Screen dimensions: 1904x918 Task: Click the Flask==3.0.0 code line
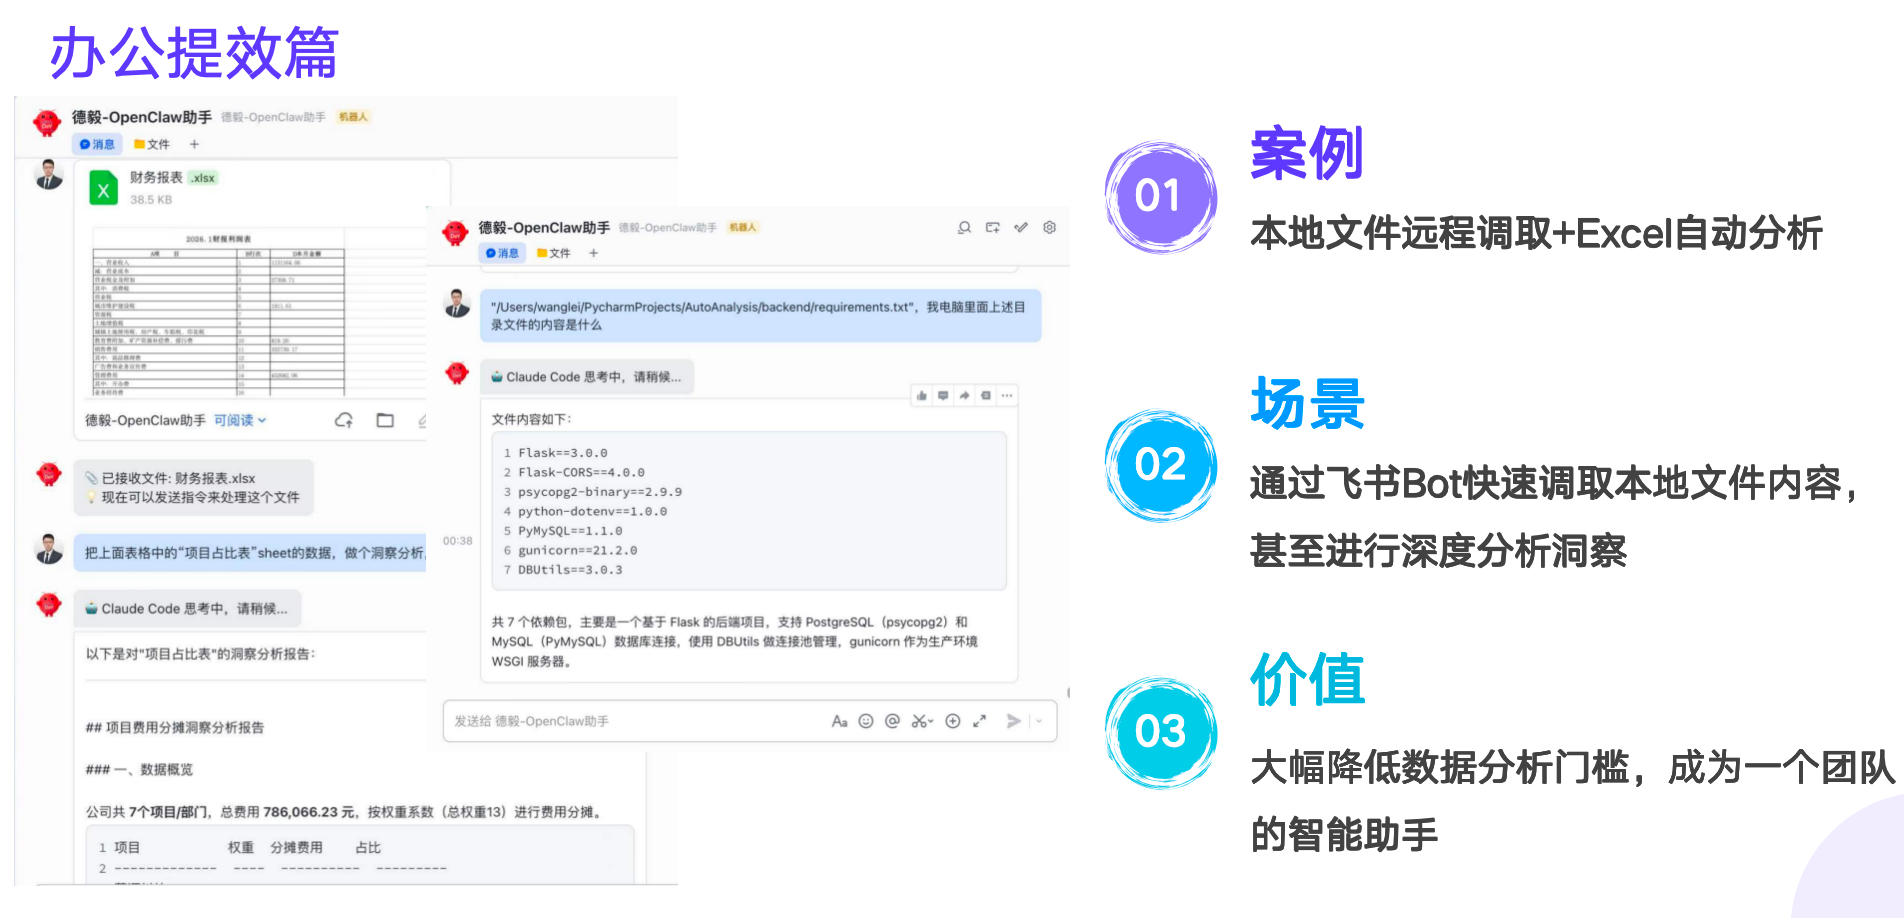[x=562, y=453]
